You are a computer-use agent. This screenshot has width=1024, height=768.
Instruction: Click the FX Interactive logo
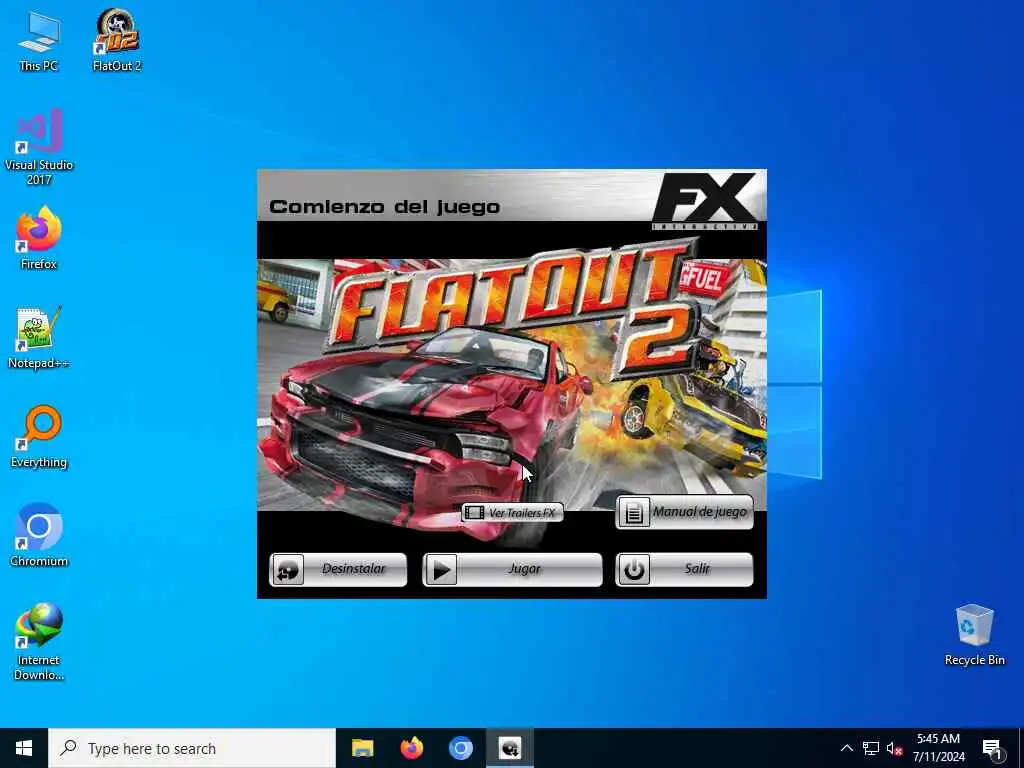(x=706, y=200)
